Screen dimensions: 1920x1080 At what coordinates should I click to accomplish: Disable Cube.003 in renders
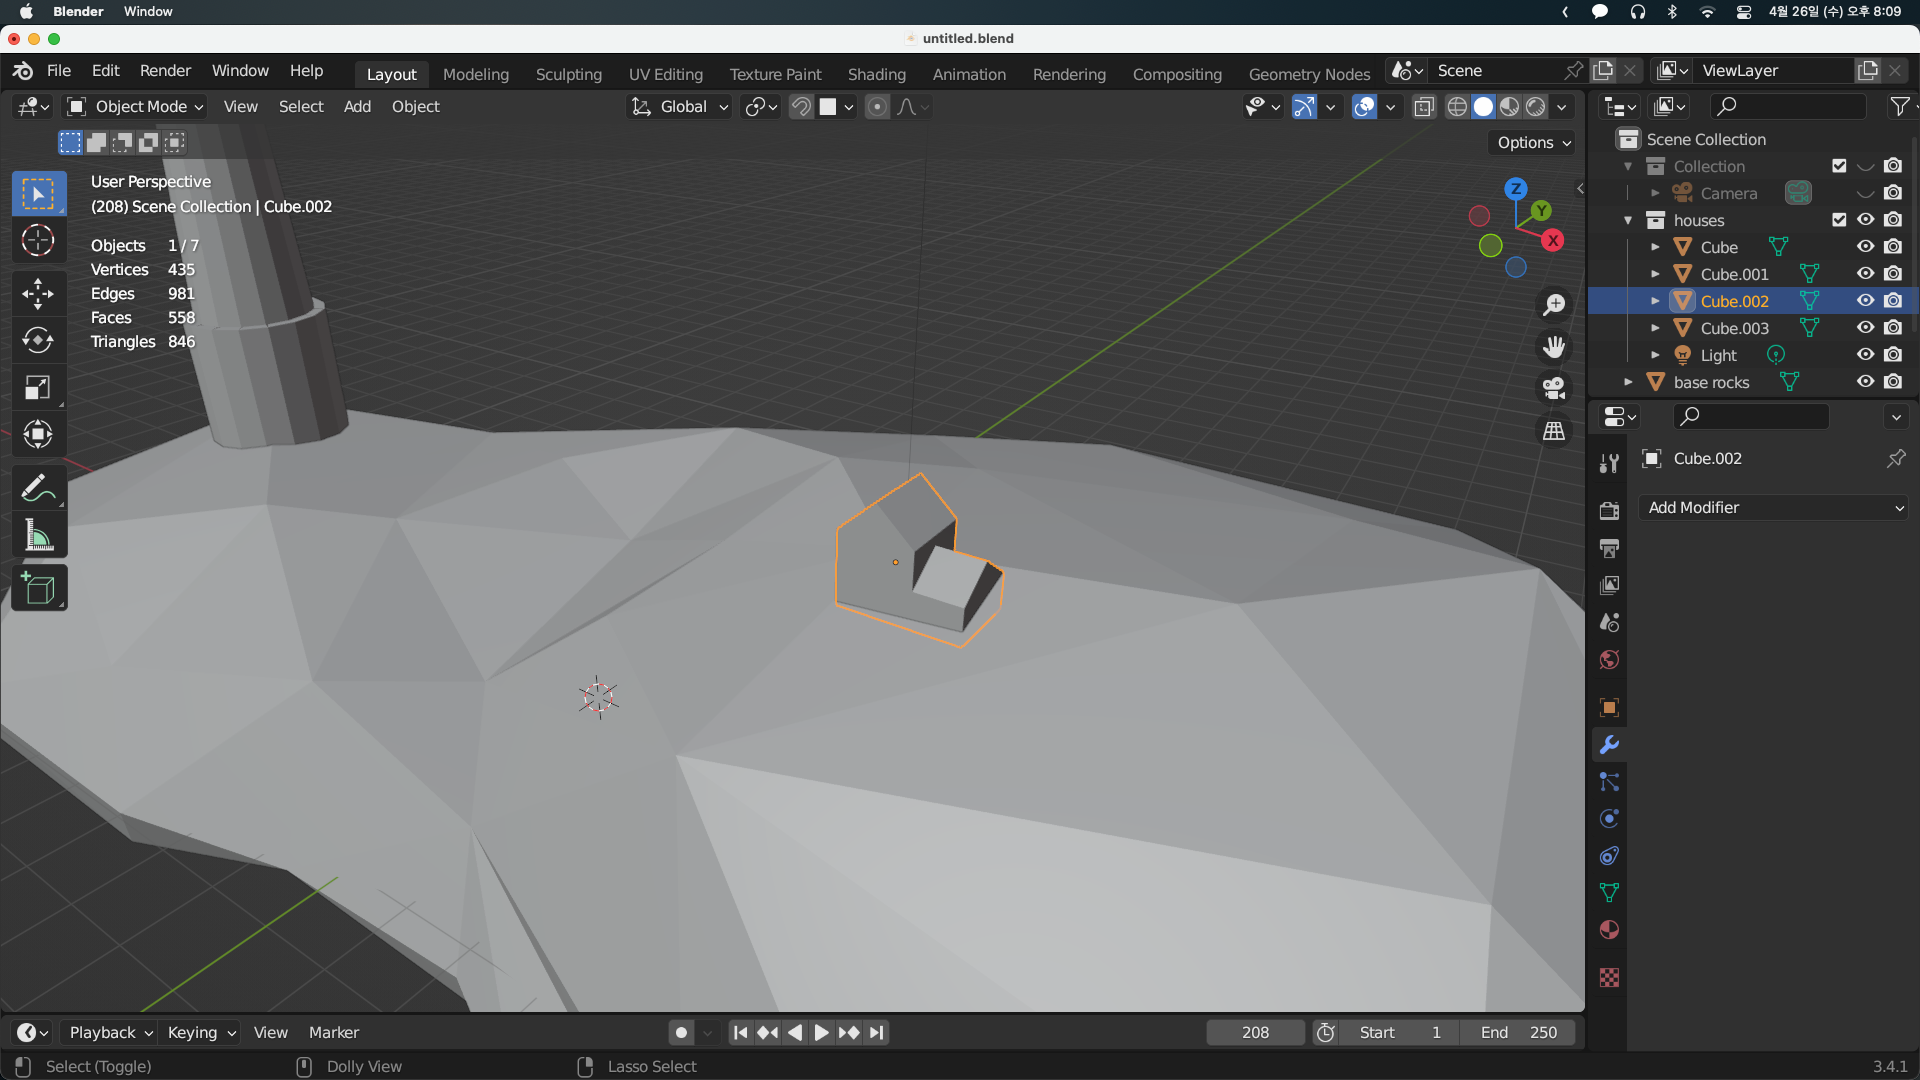tap(1893, 328)
